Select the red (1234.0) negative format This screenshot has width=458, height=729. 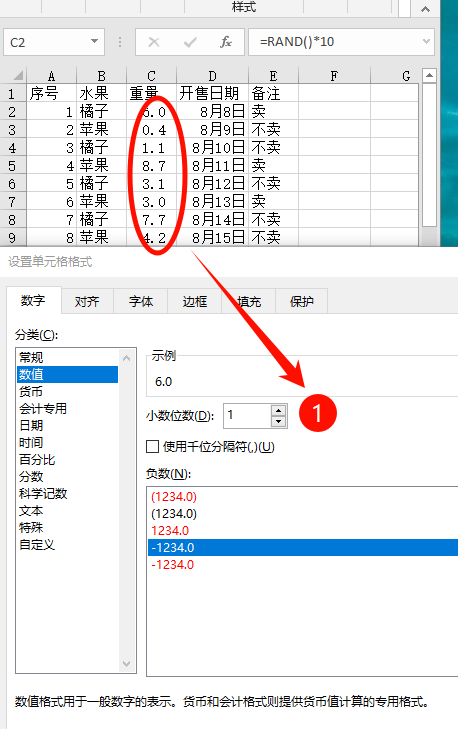pyautogui.click(x=174, y=497)
